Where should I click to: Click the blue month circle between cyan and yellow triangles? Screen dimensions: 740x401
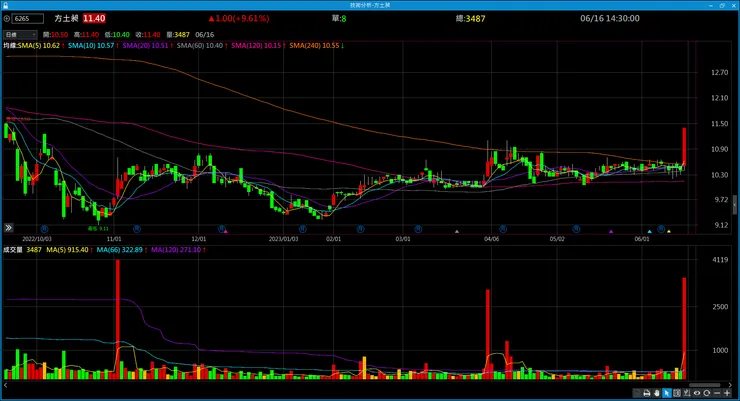[661, 229]
